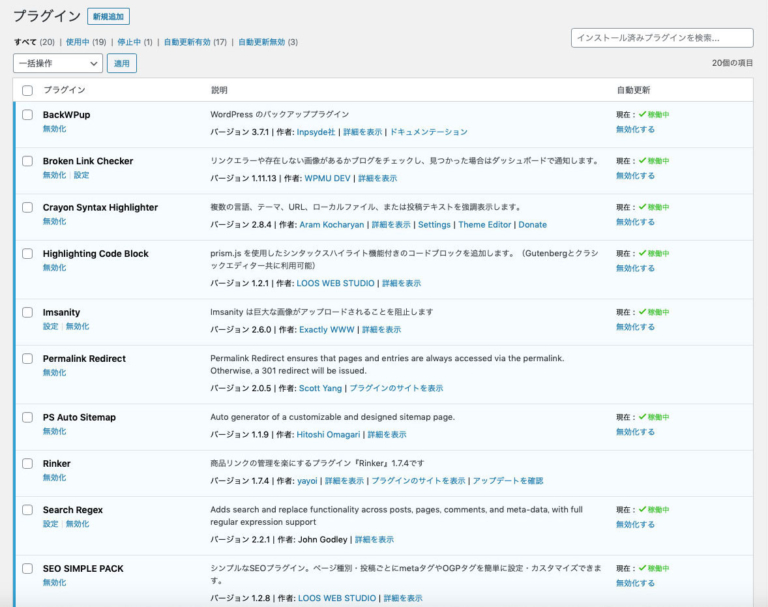Open the 一括操作 bulk actions dropdown

[x=58, y=63]
